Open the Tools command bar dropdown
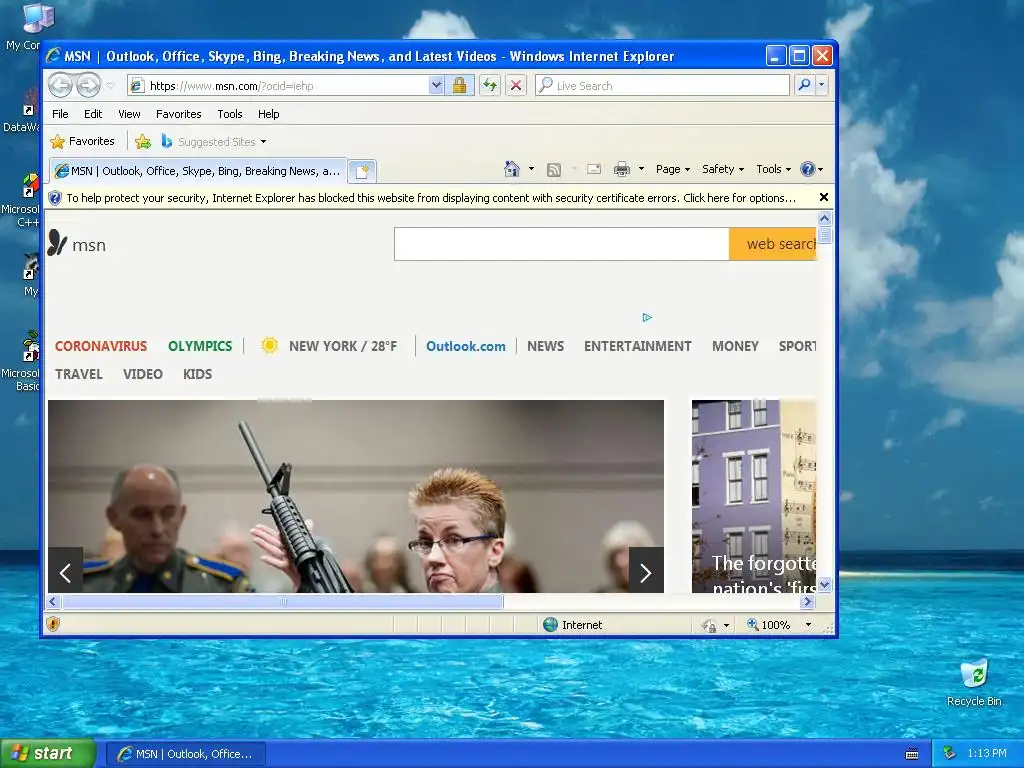 pyautogui.click(x=773, y=169)
